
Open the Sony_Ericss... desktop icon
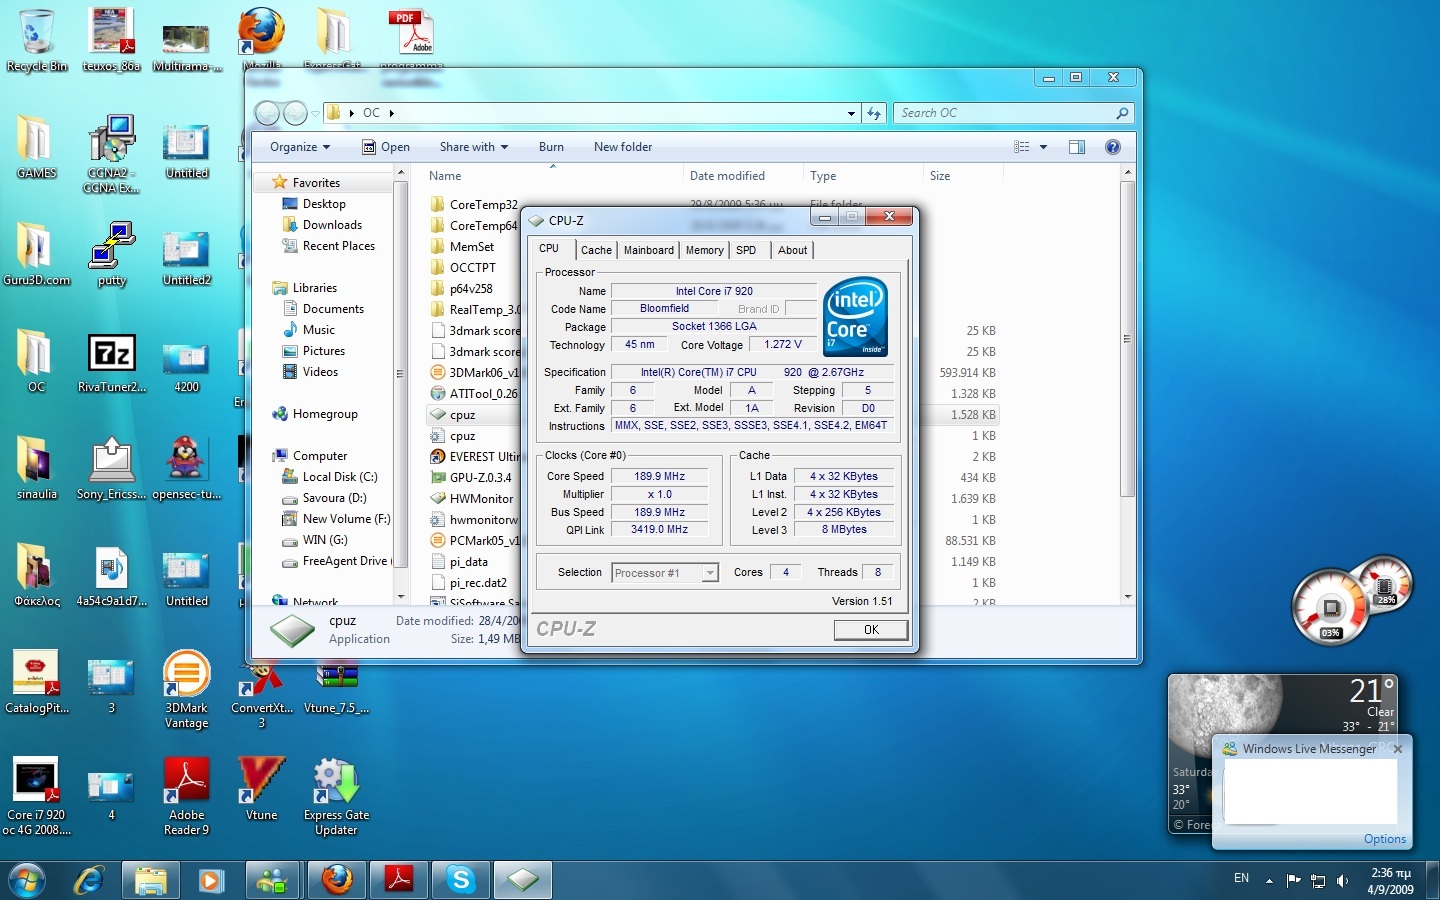coord(112,468)
